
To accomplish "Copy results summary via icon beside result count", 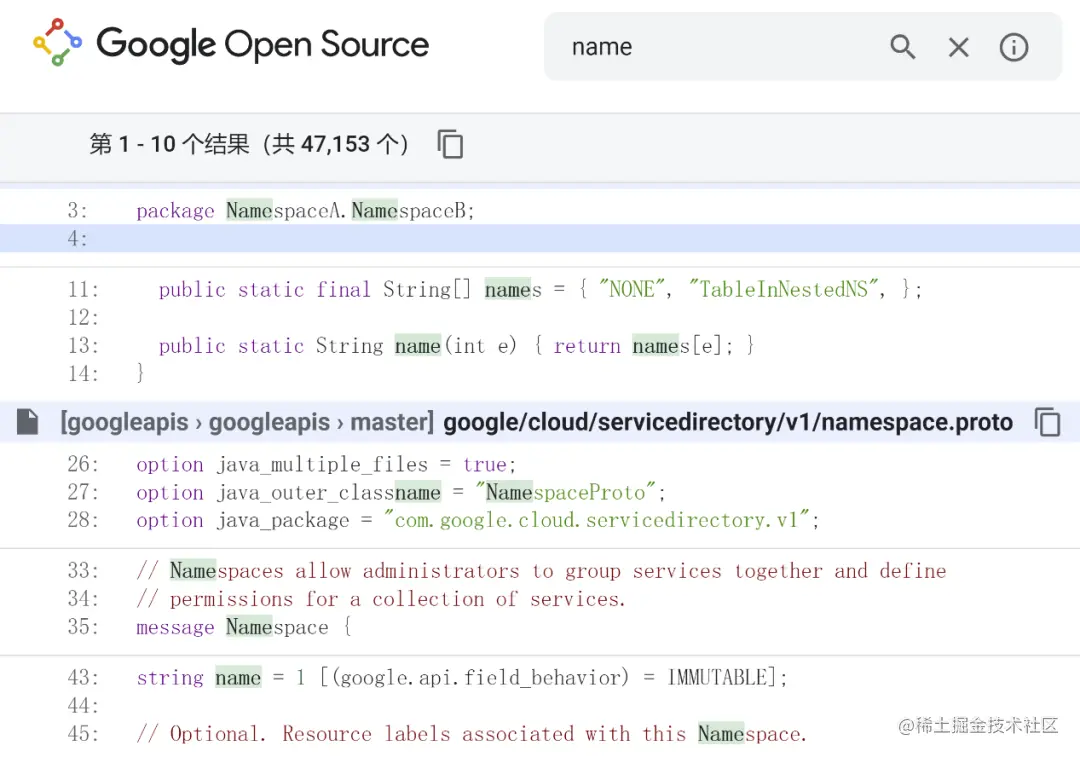I will click(450, 144).
